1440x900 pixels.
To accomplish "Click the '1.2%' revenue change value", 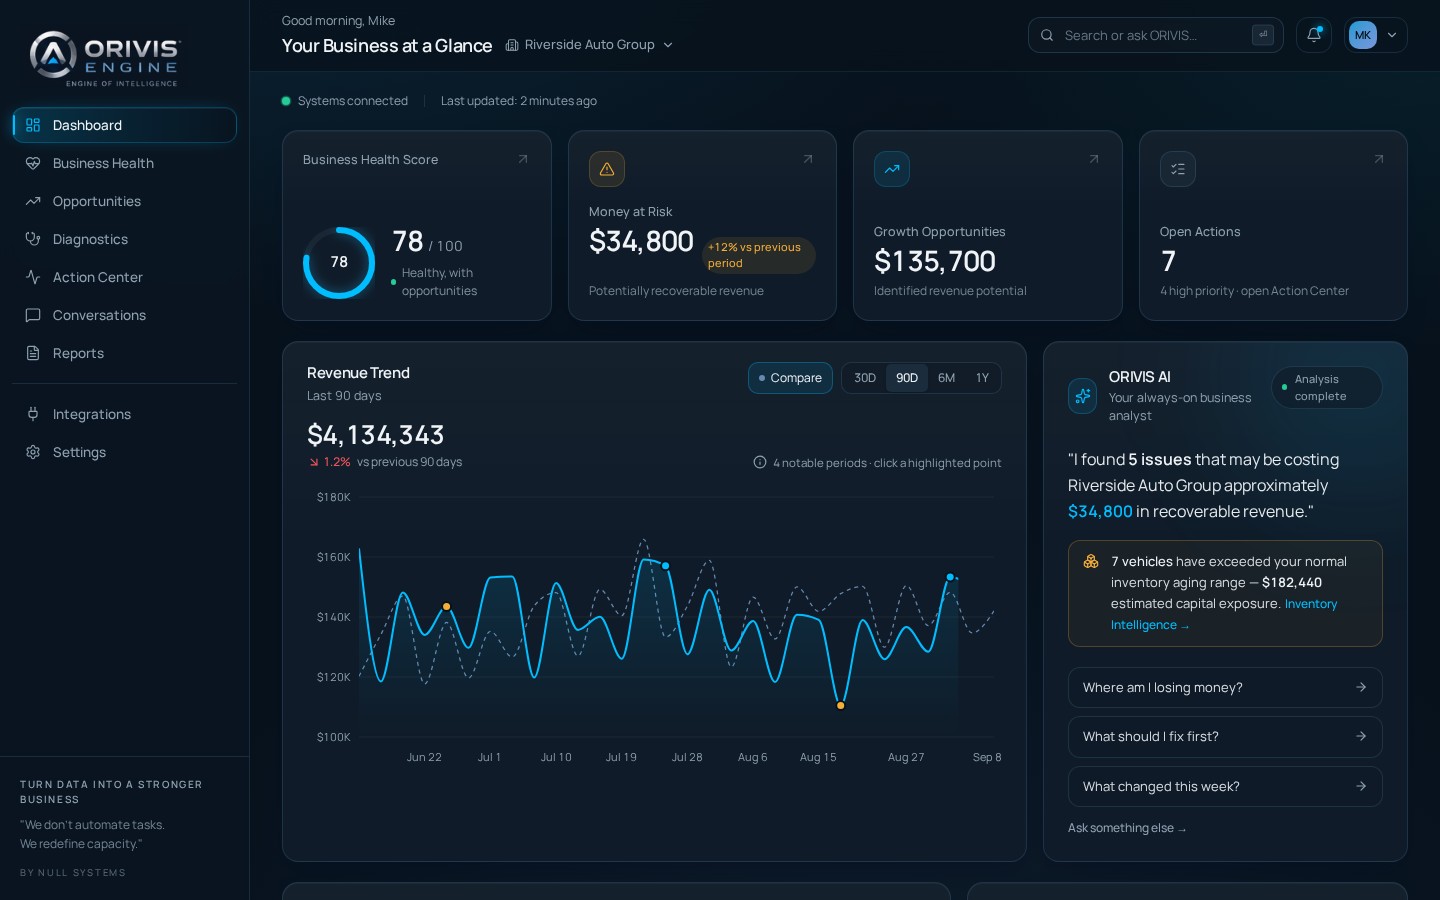I will point(337,462).
